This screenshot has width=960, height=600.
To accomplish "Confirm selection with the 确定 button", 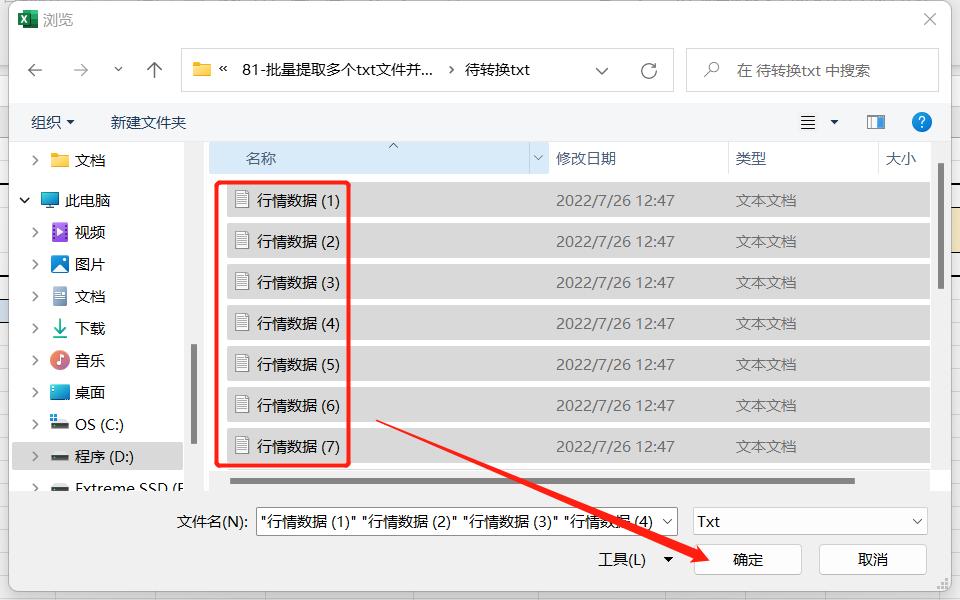I will click(x=747, y=560).
